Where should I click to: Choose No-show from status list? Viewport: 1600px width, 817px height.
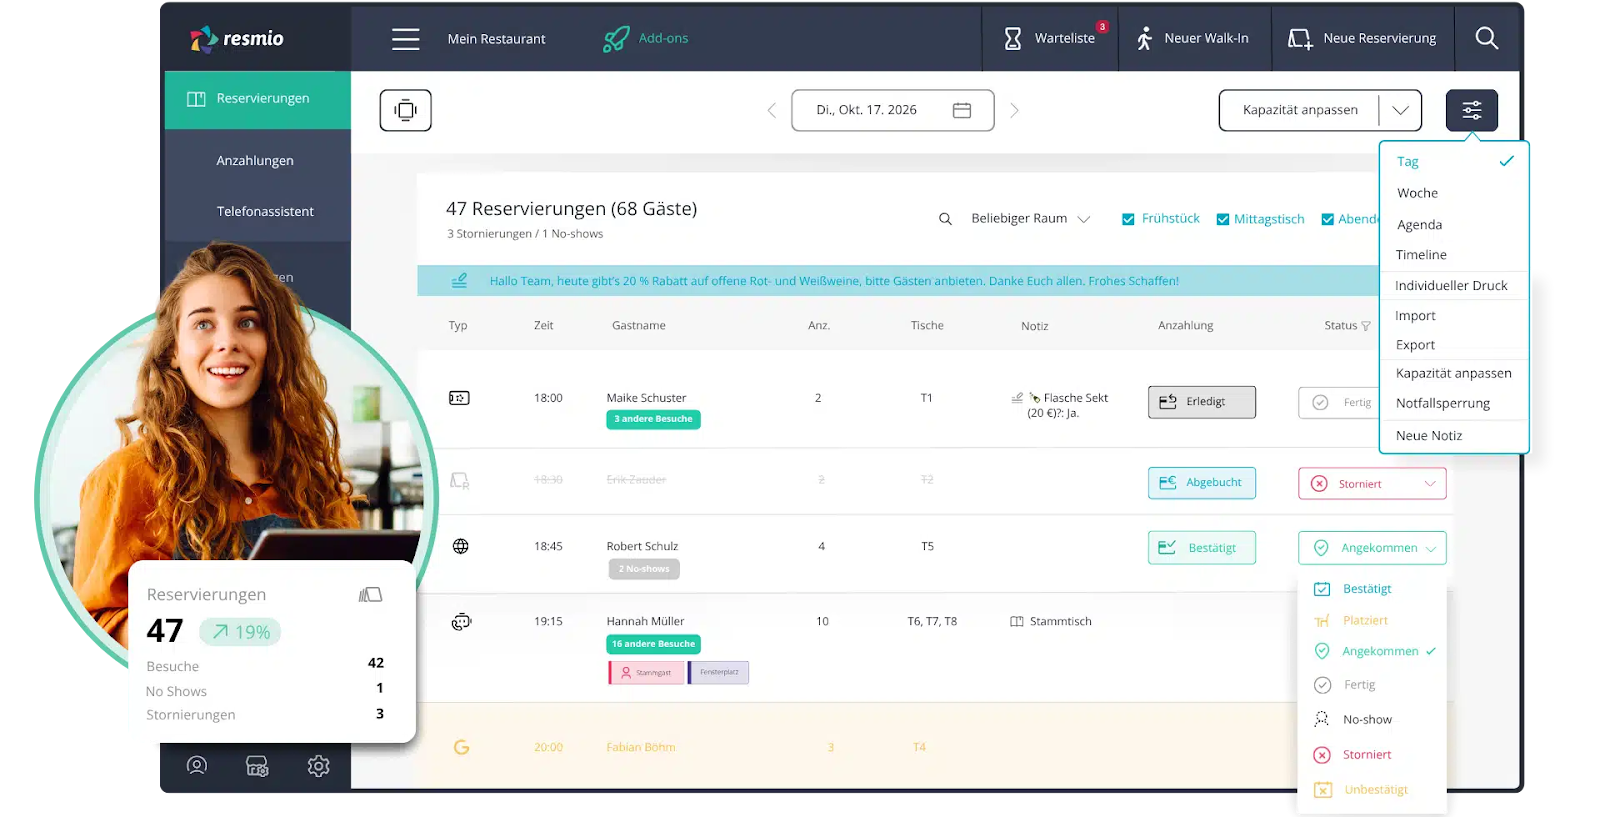1367,720
